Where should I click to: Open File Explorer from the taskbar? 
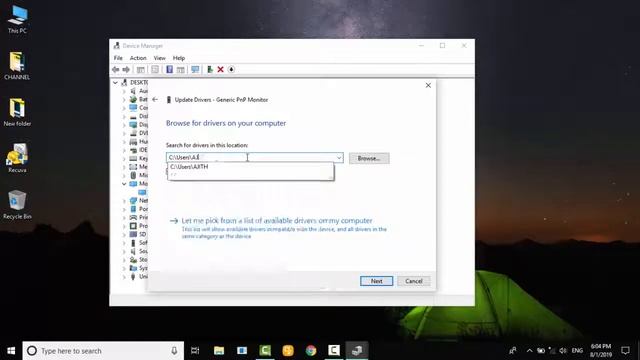219,351
